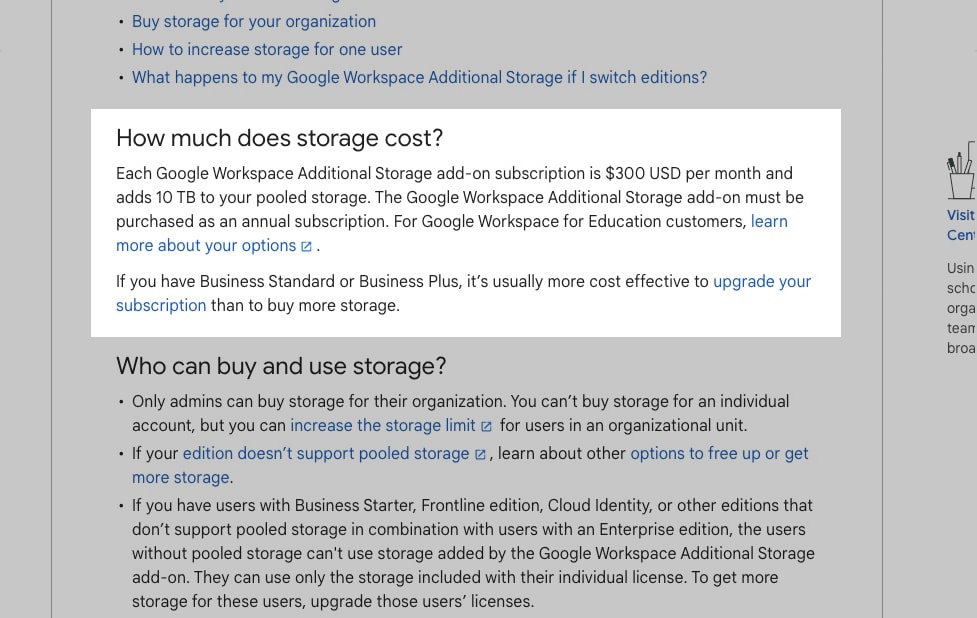This screenshot has height=618, width=977.
Task: Click the word 'subscription' link on the second line
Action: point(161,305)
